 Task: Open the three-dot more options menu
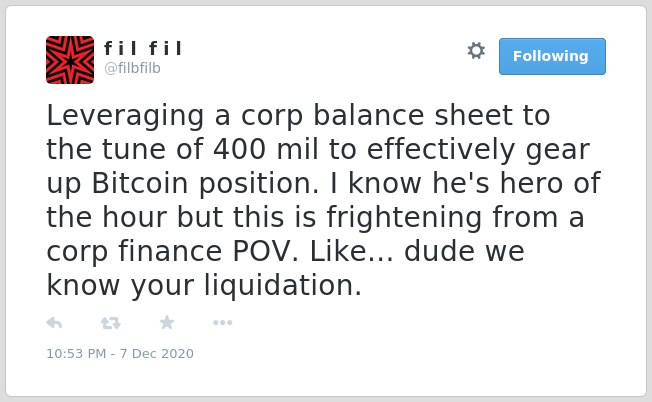(x=222, y=323)
